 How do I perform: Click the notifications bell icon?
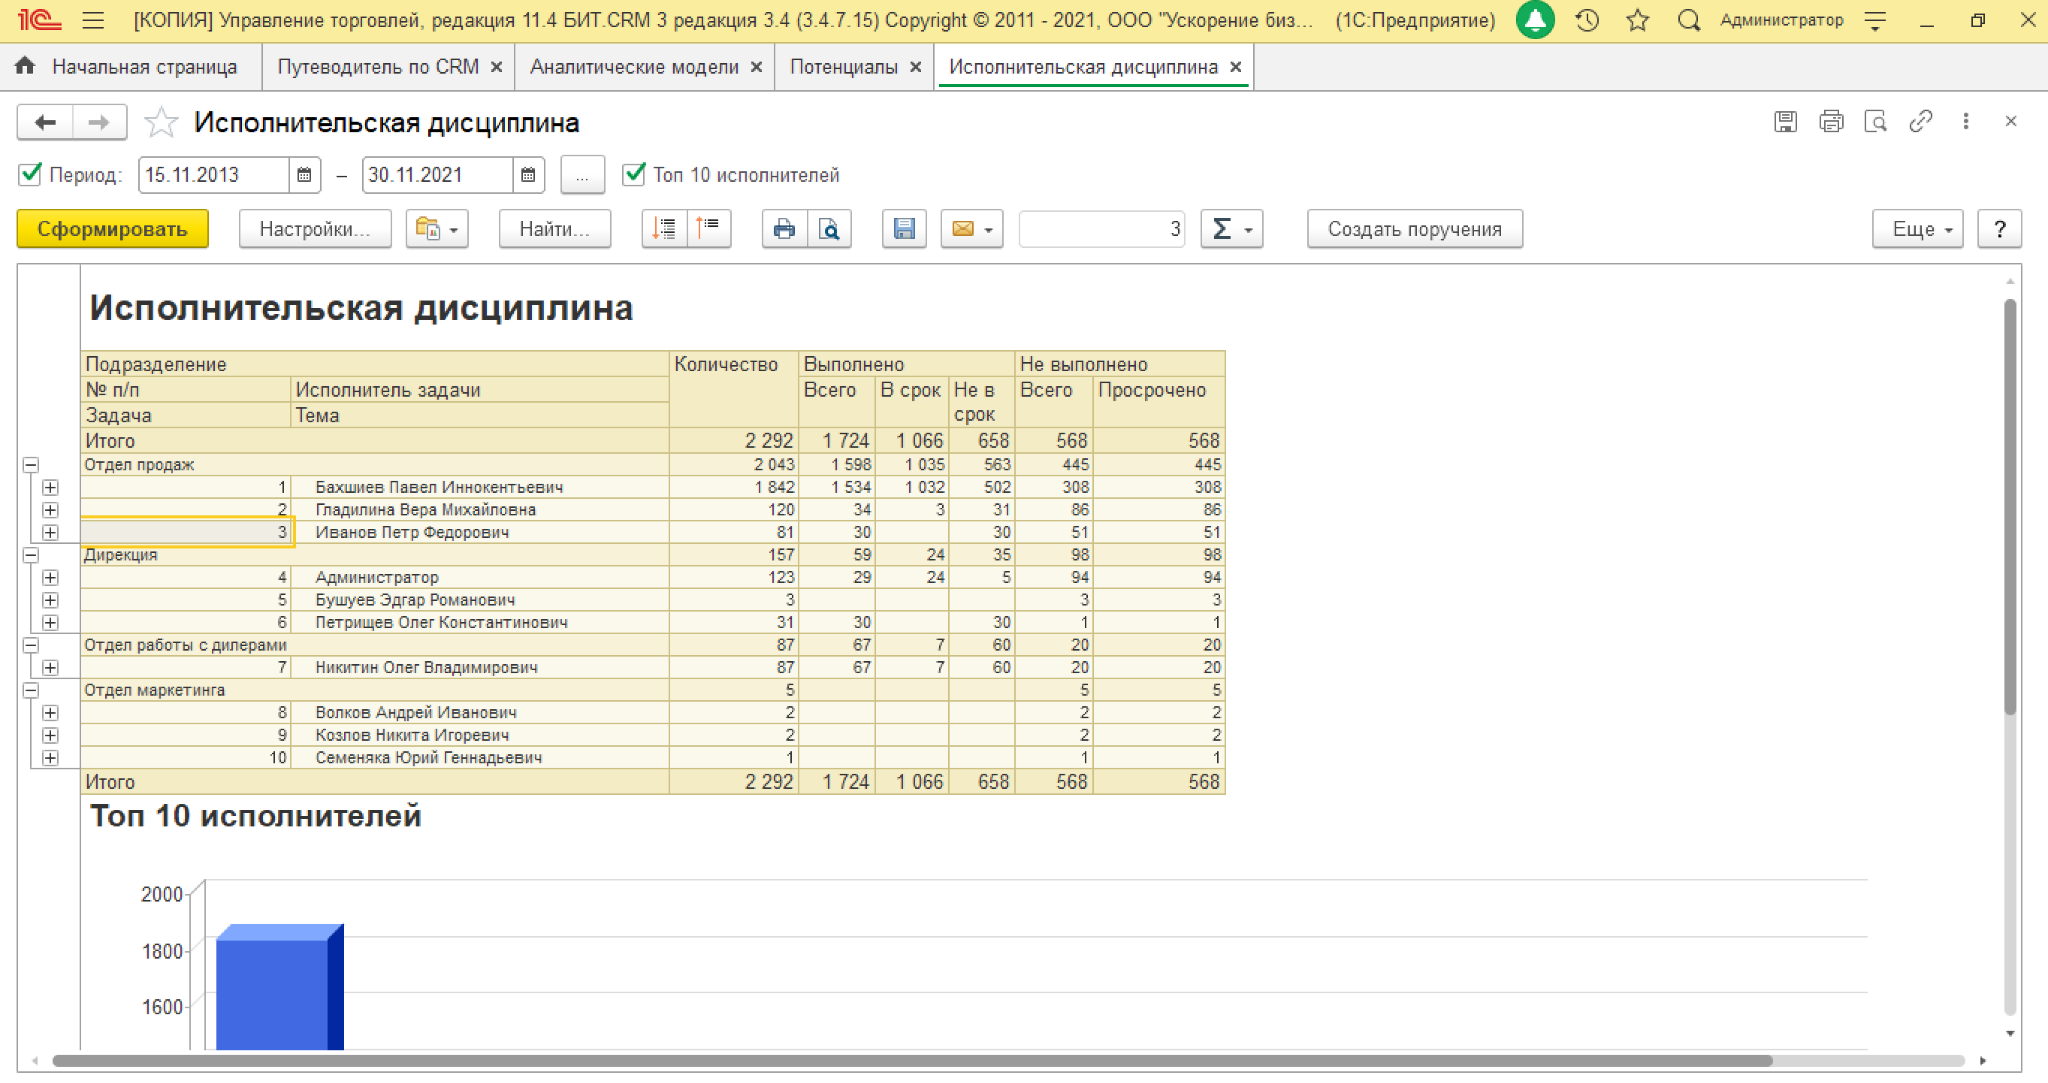(1535, 20)
